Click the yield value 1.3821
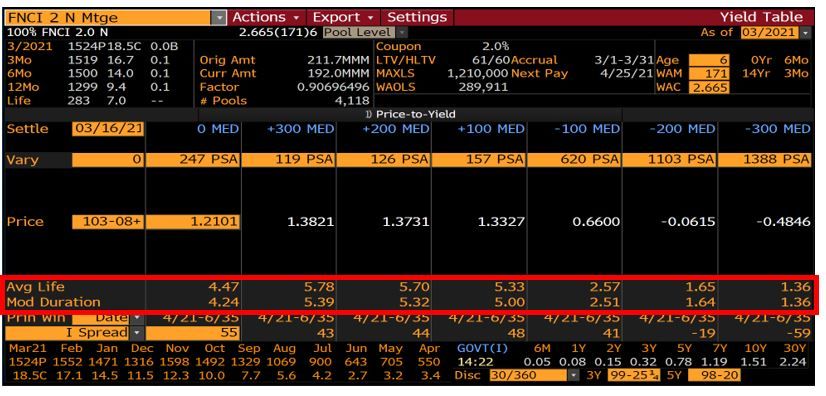 point(311,222)
